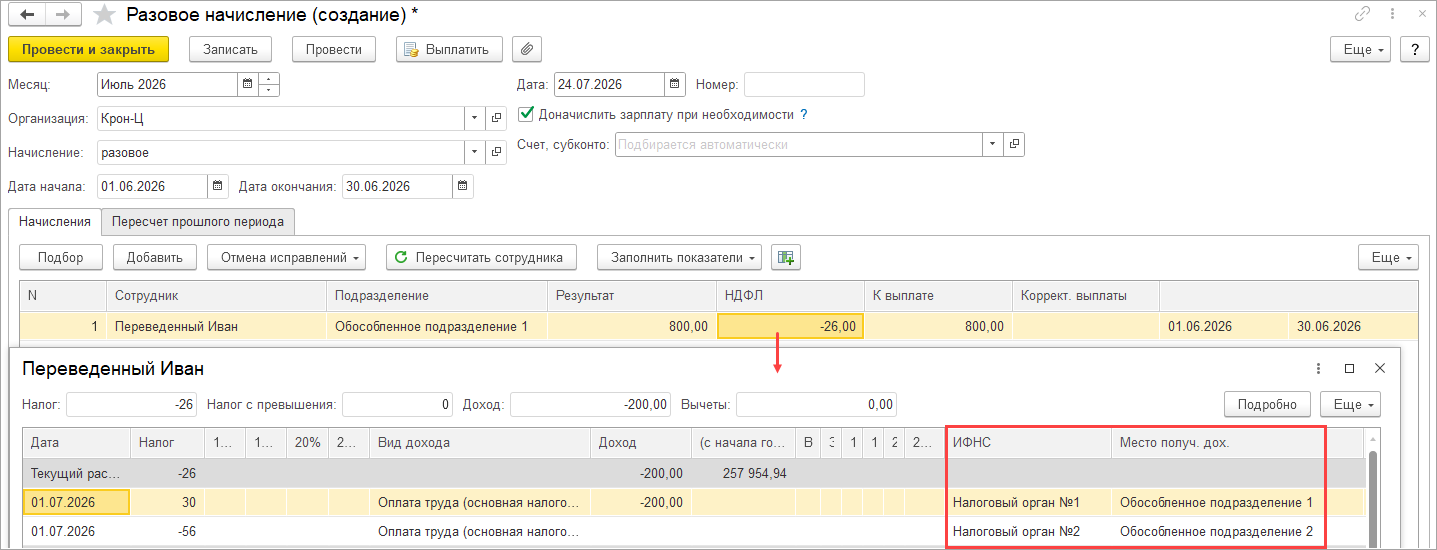Click Провести и закрыть button
This screenshot has width=1437, height=550.
tap(88, 49)
